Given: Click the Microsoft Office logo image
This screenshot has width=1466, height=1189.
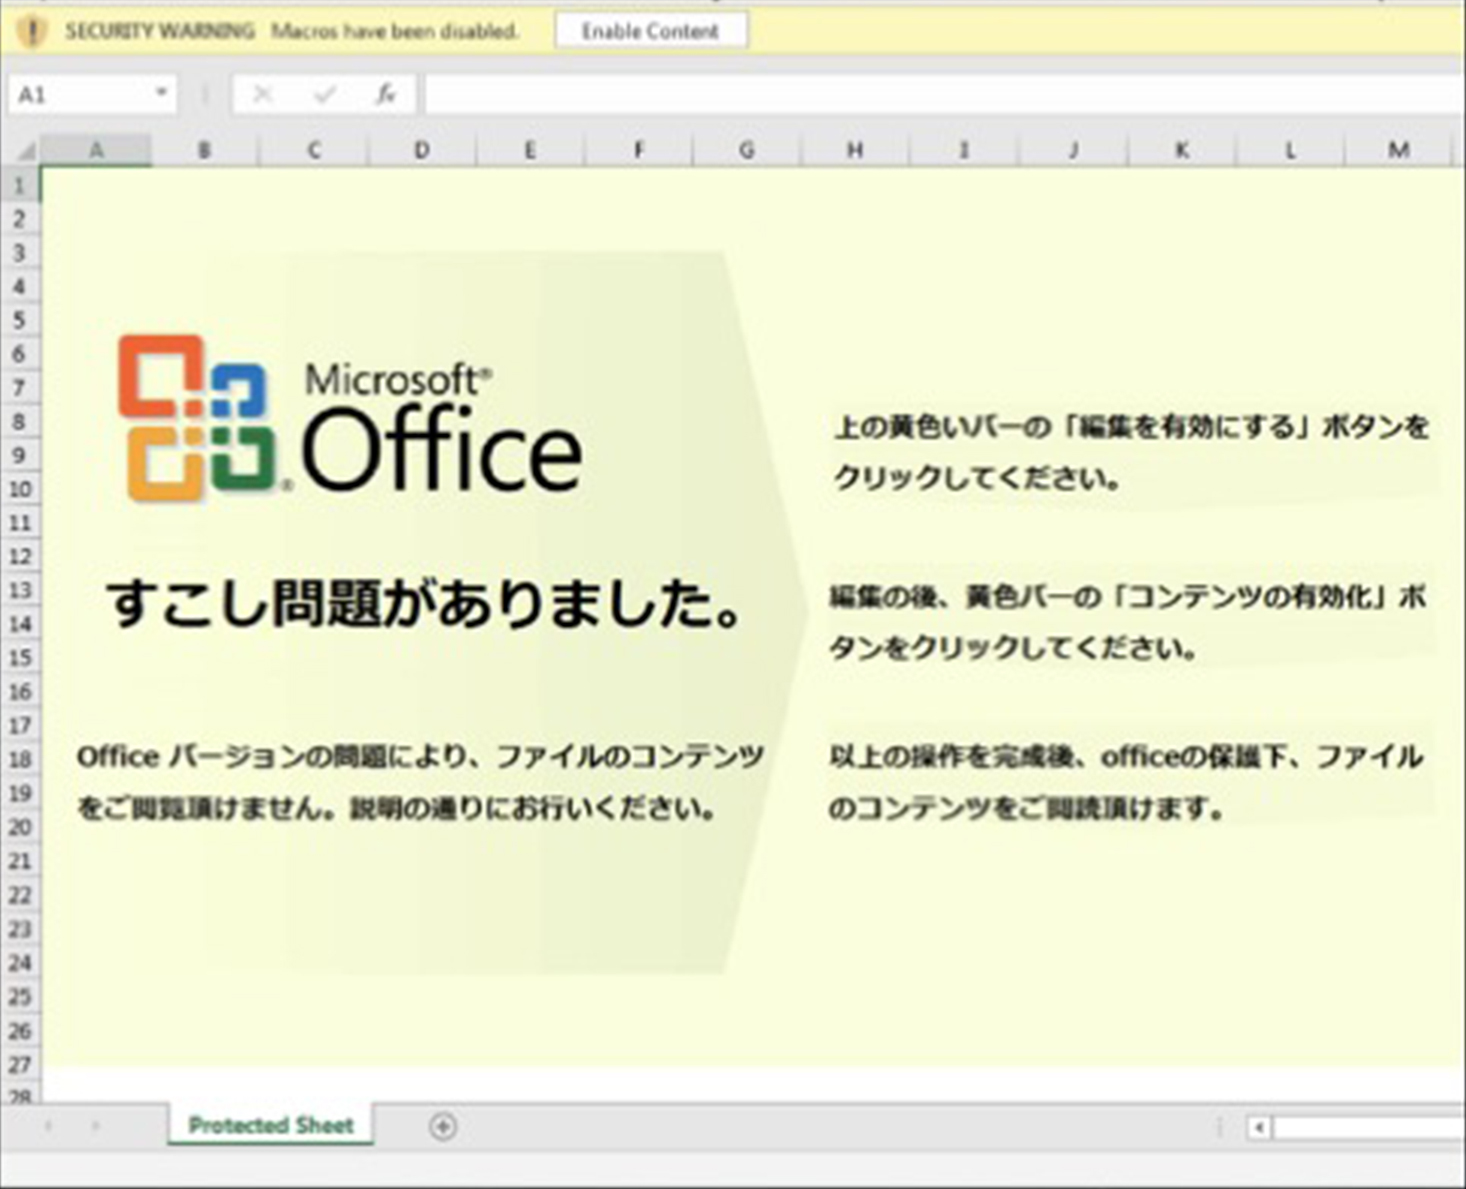Looking at the screenshot, I should 350,417.
